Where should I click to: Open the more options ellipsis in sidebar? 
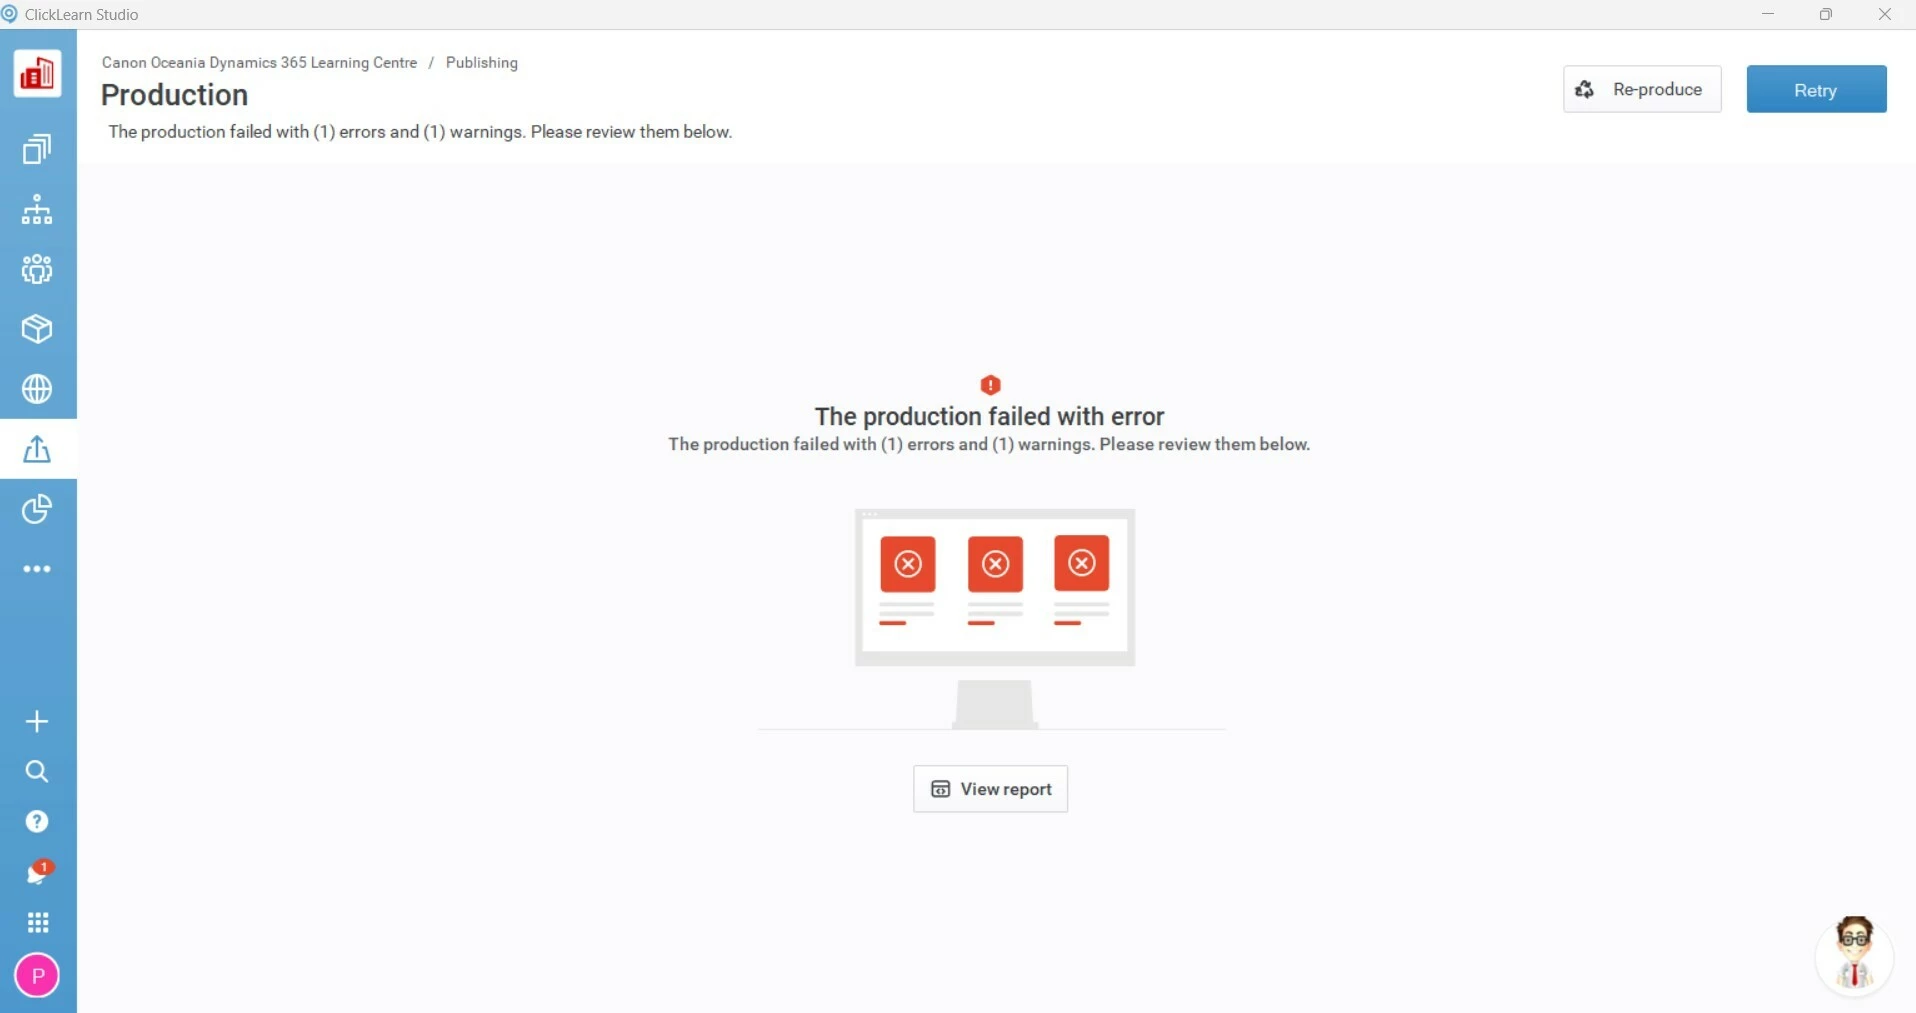(x=37, y=569)
